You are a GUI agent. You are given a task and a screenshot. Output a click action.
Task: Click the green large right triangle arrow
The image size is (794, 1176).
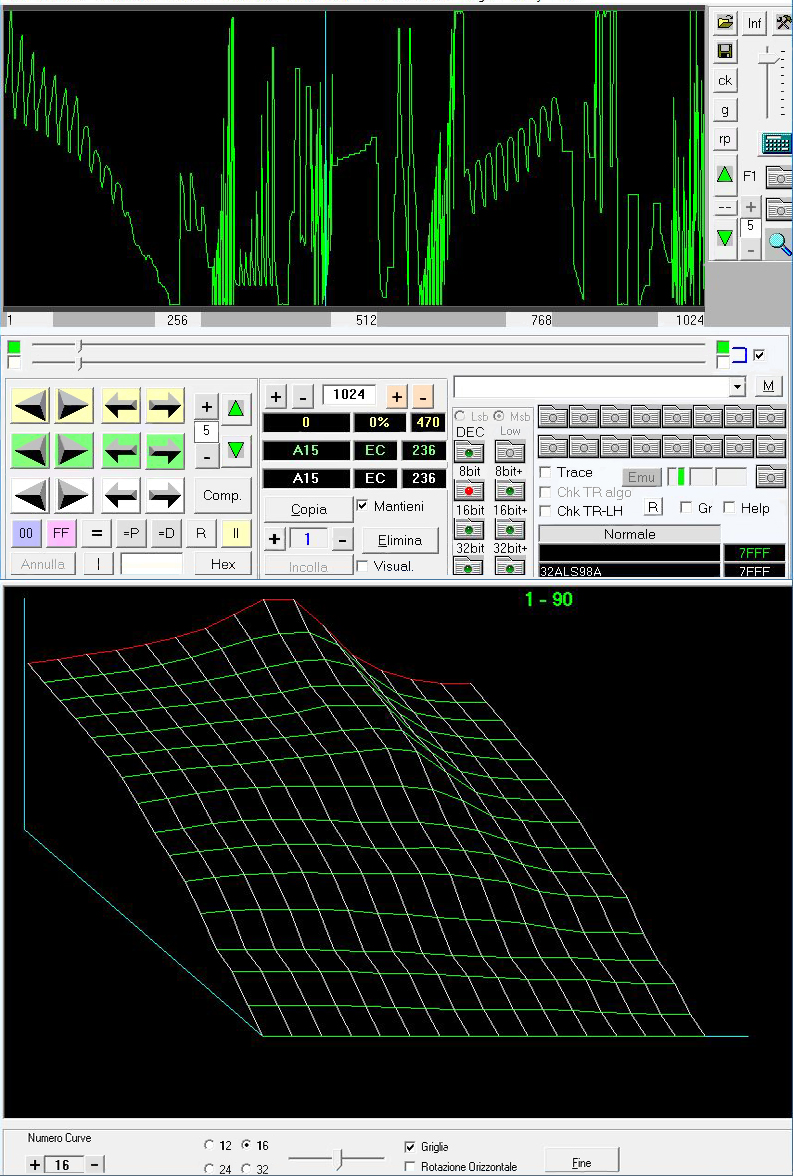[x=73, y=450]
